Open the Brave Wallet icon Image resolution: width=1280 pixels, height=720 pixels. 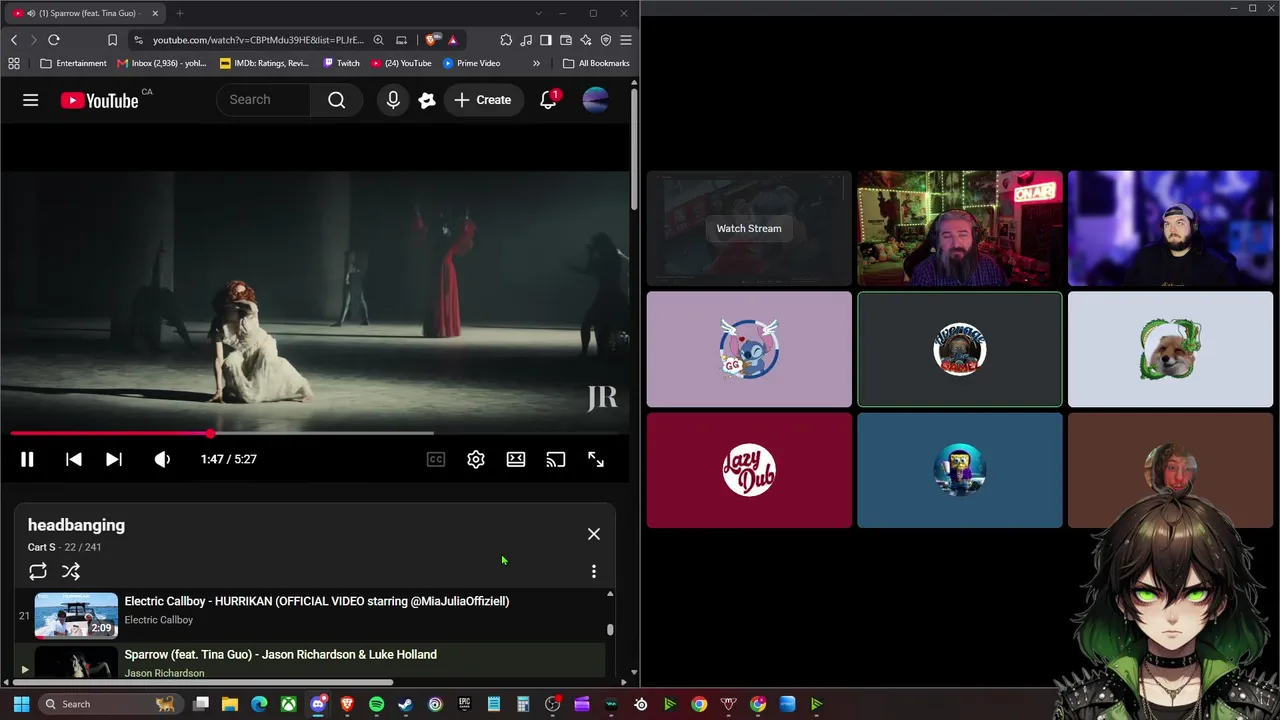pyautogui.click(x=566, y=40)
